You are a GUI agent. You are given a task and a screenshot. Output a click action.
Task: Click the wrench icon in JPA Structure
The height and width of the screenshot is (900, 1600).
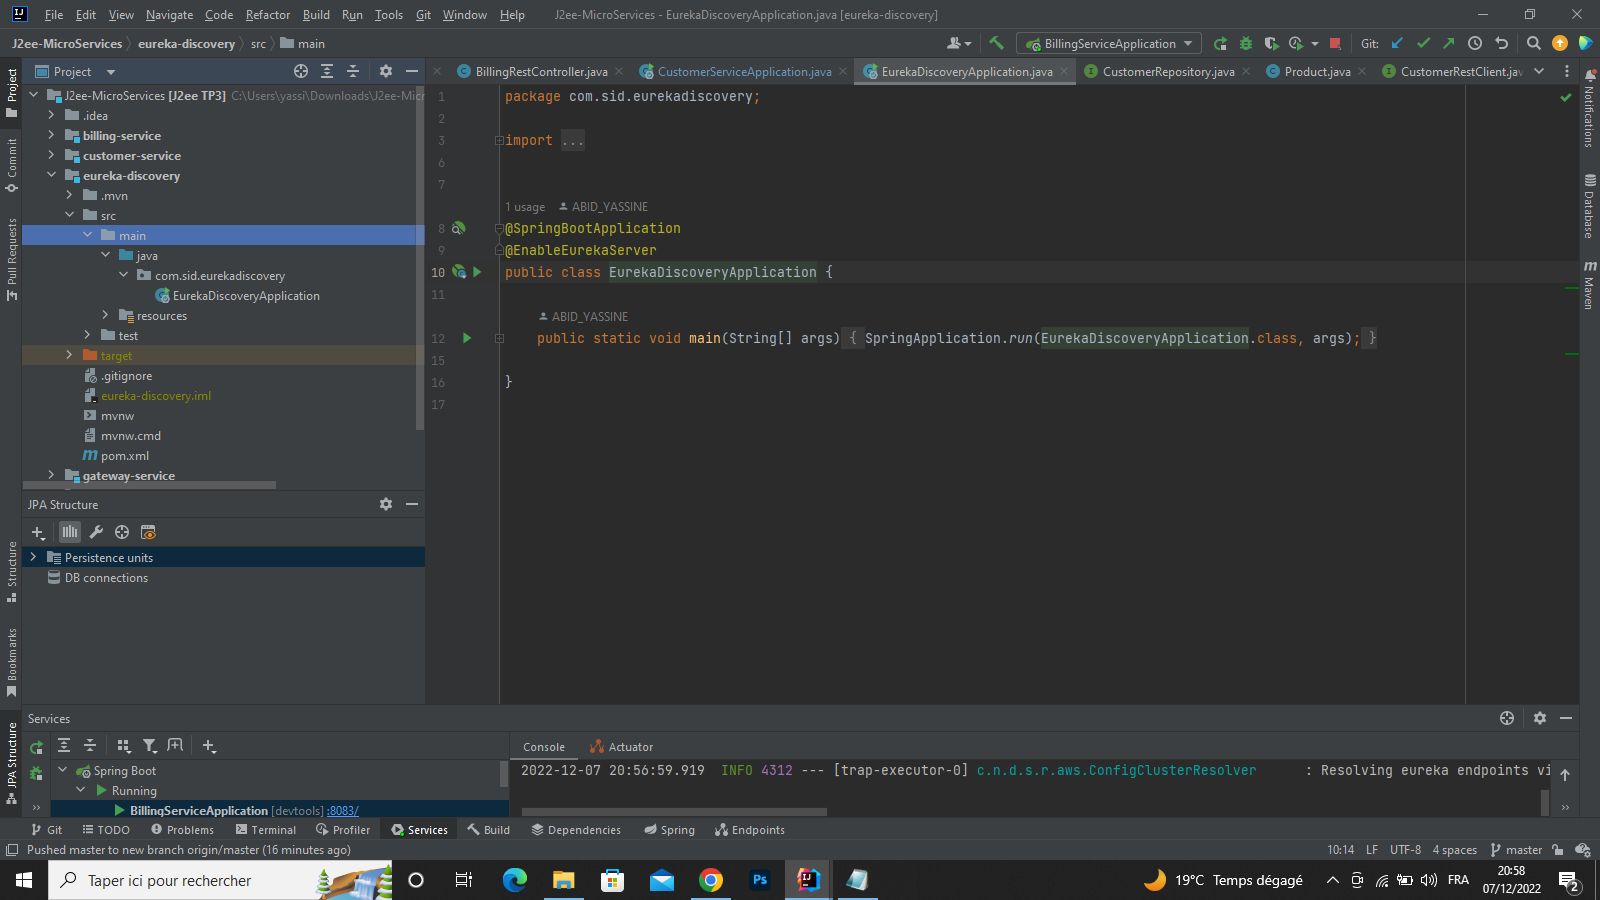coord(96,532)
